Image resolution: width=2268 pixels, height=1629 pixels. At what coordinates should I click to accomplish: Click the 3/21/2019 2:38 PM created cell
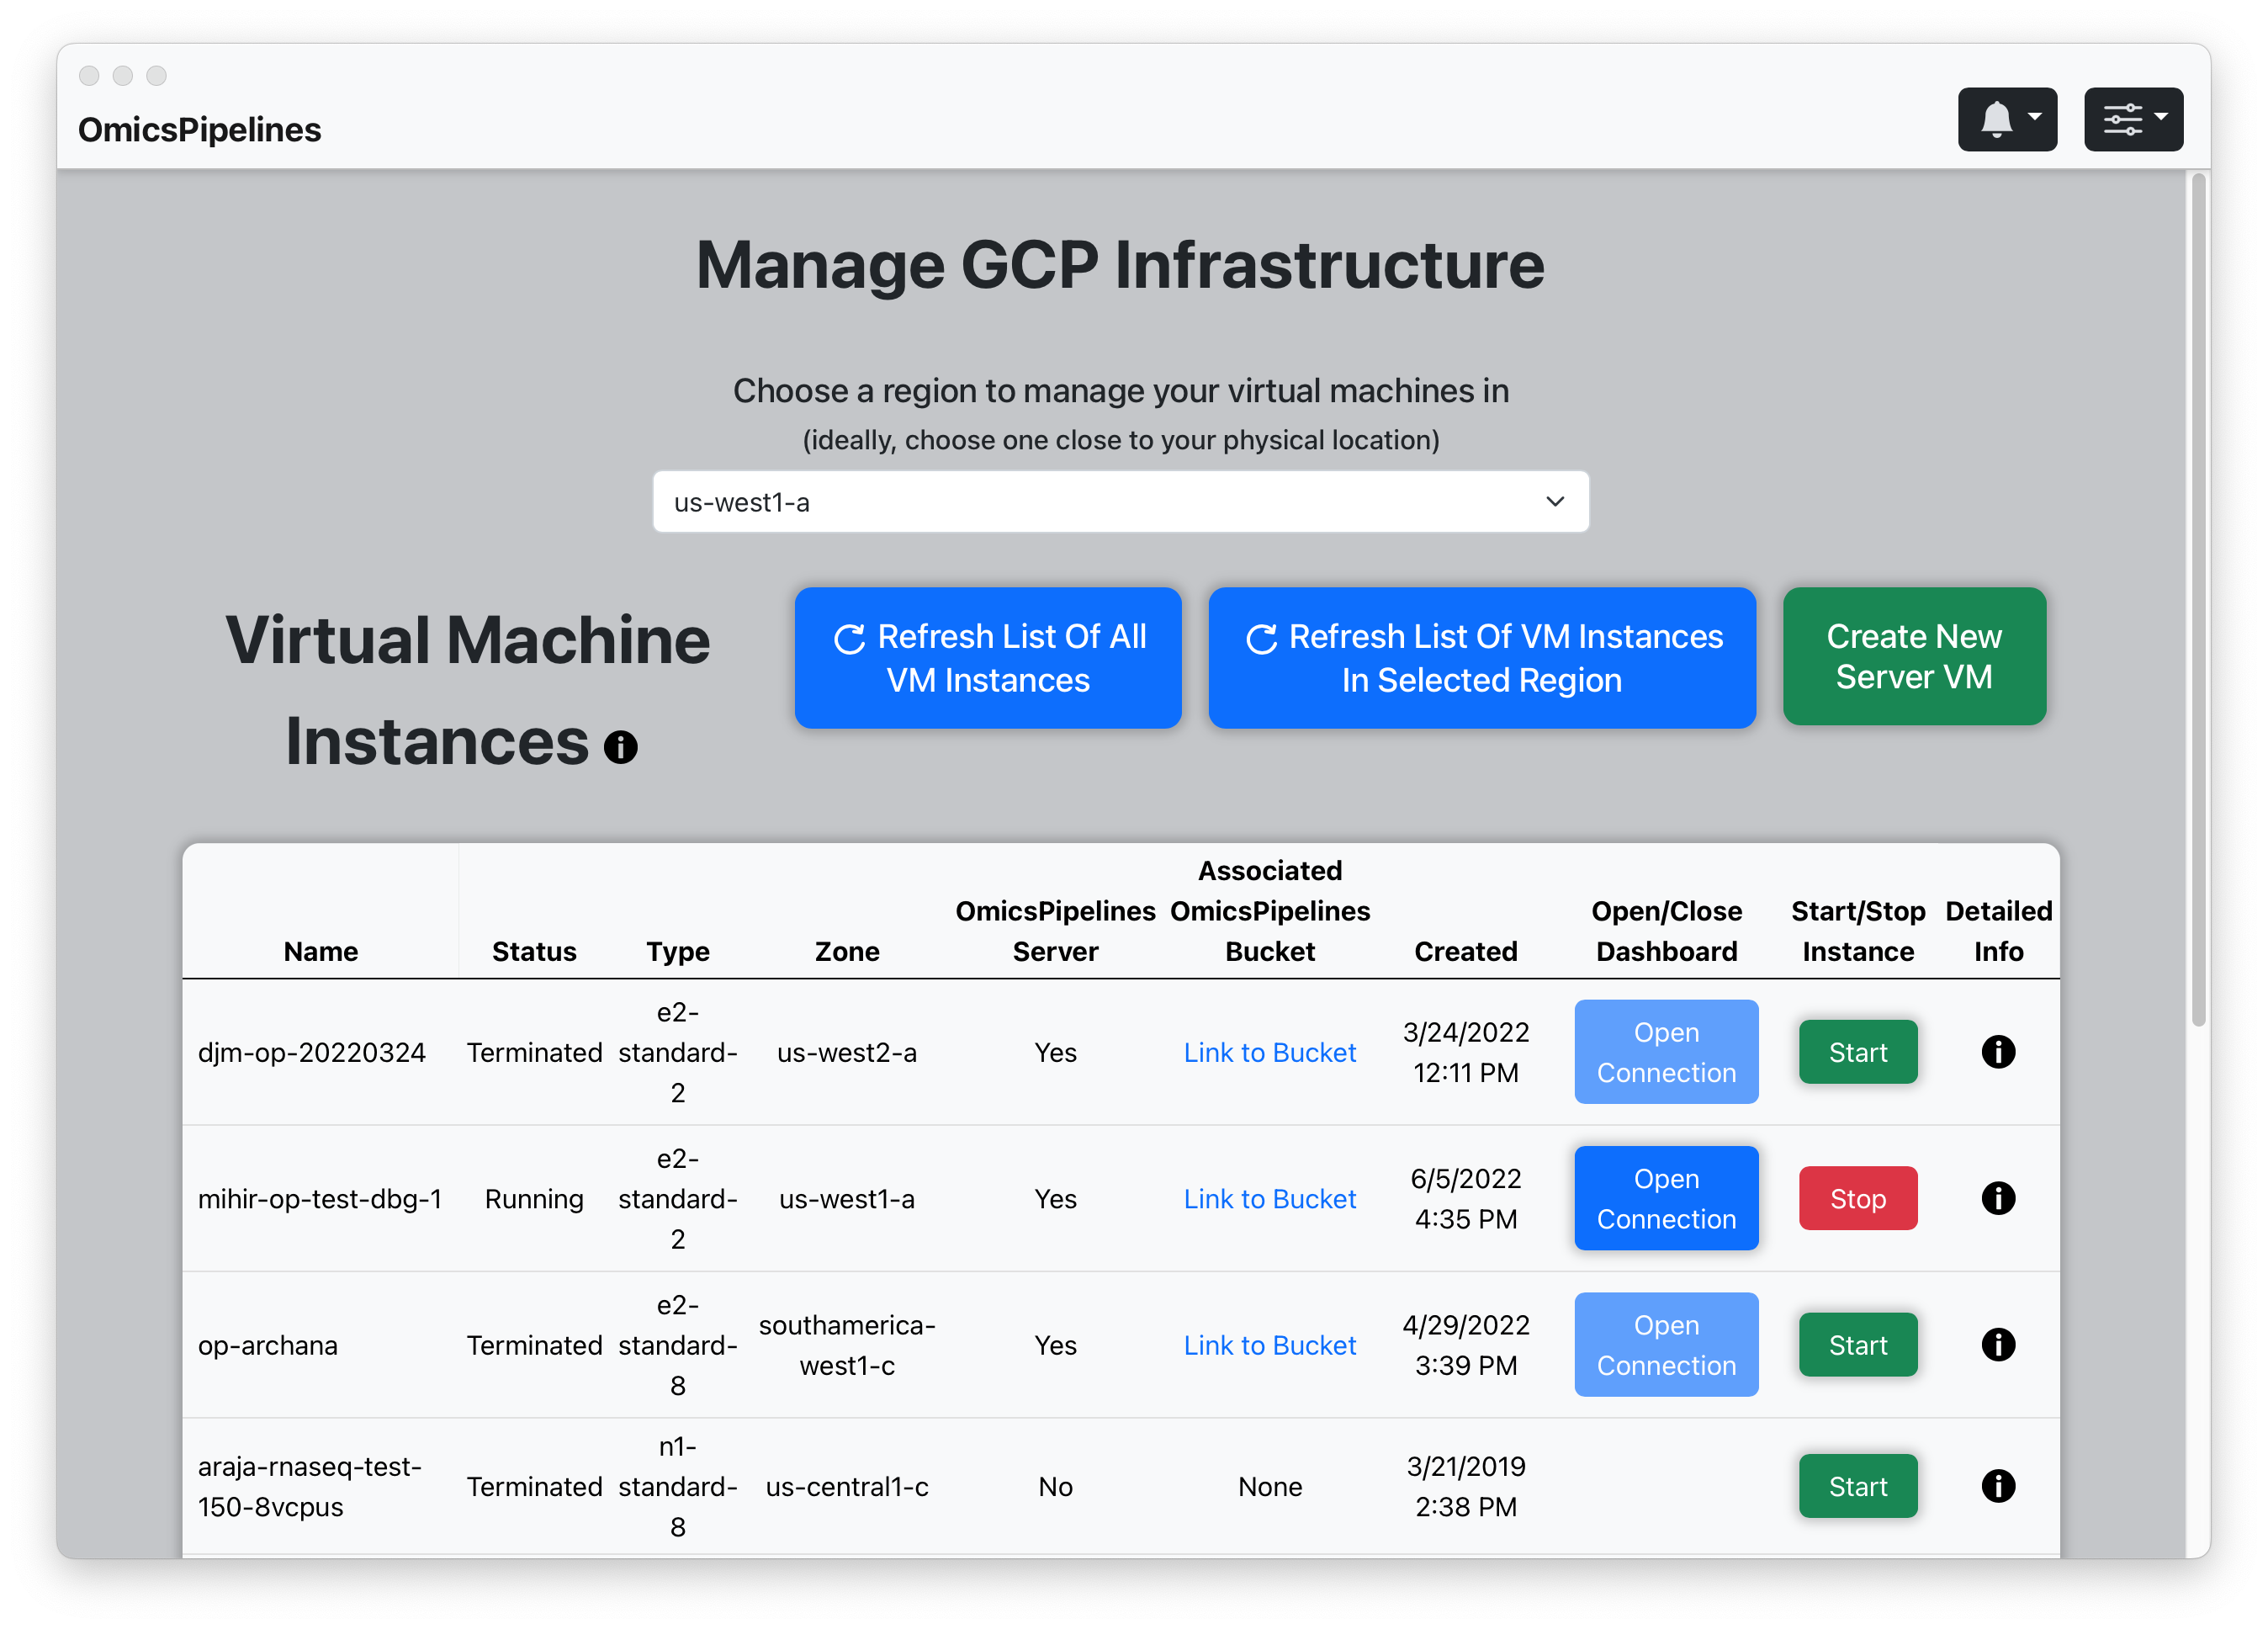[1465, 1485]
